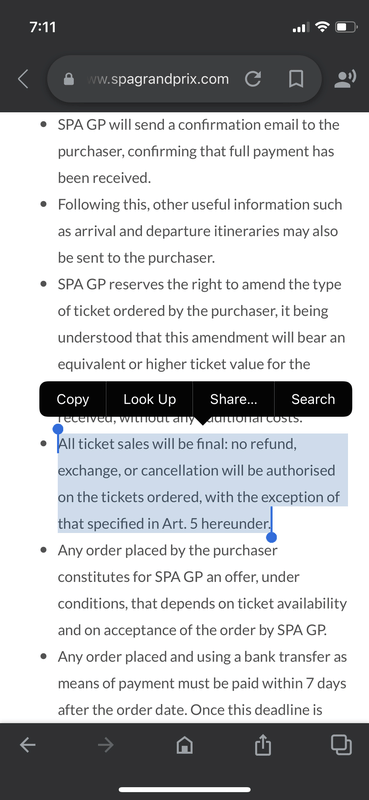Choose Look Up in the selection popup
This screenshot has width=369, height=800.
point(150,399)
